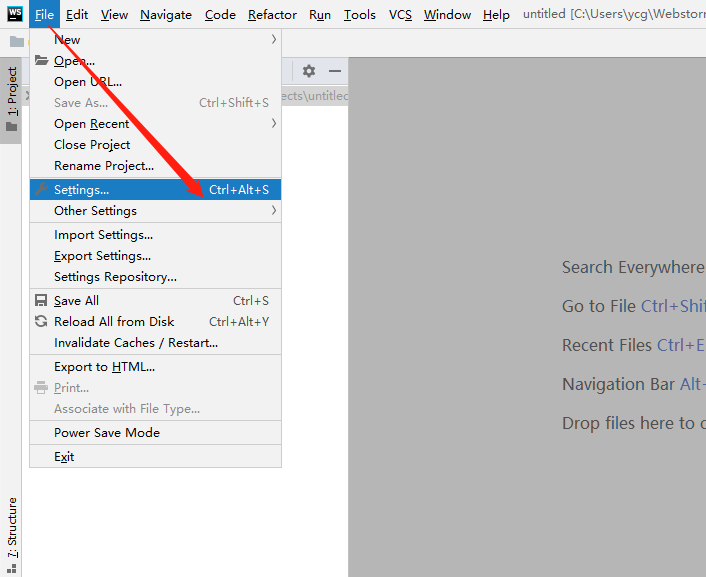This screenshot has height=577, width=706.
Task: Click the floppy disk icon beside Save All
Action: pos(41,300)
